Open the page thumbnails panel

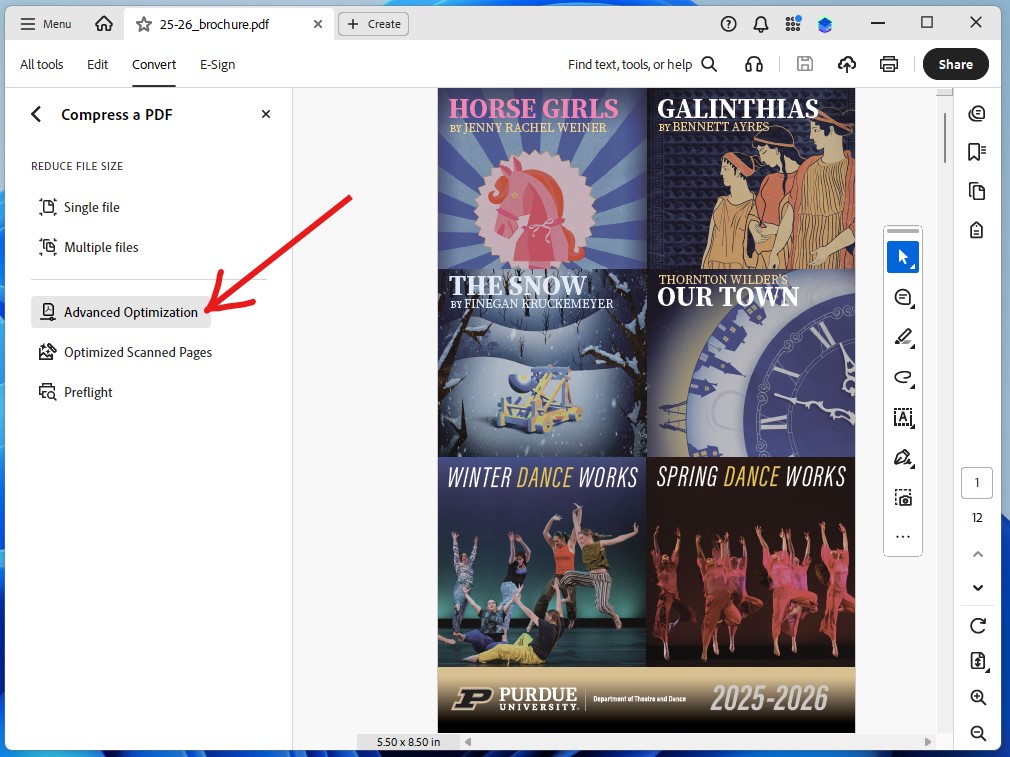tap(977, 190)
